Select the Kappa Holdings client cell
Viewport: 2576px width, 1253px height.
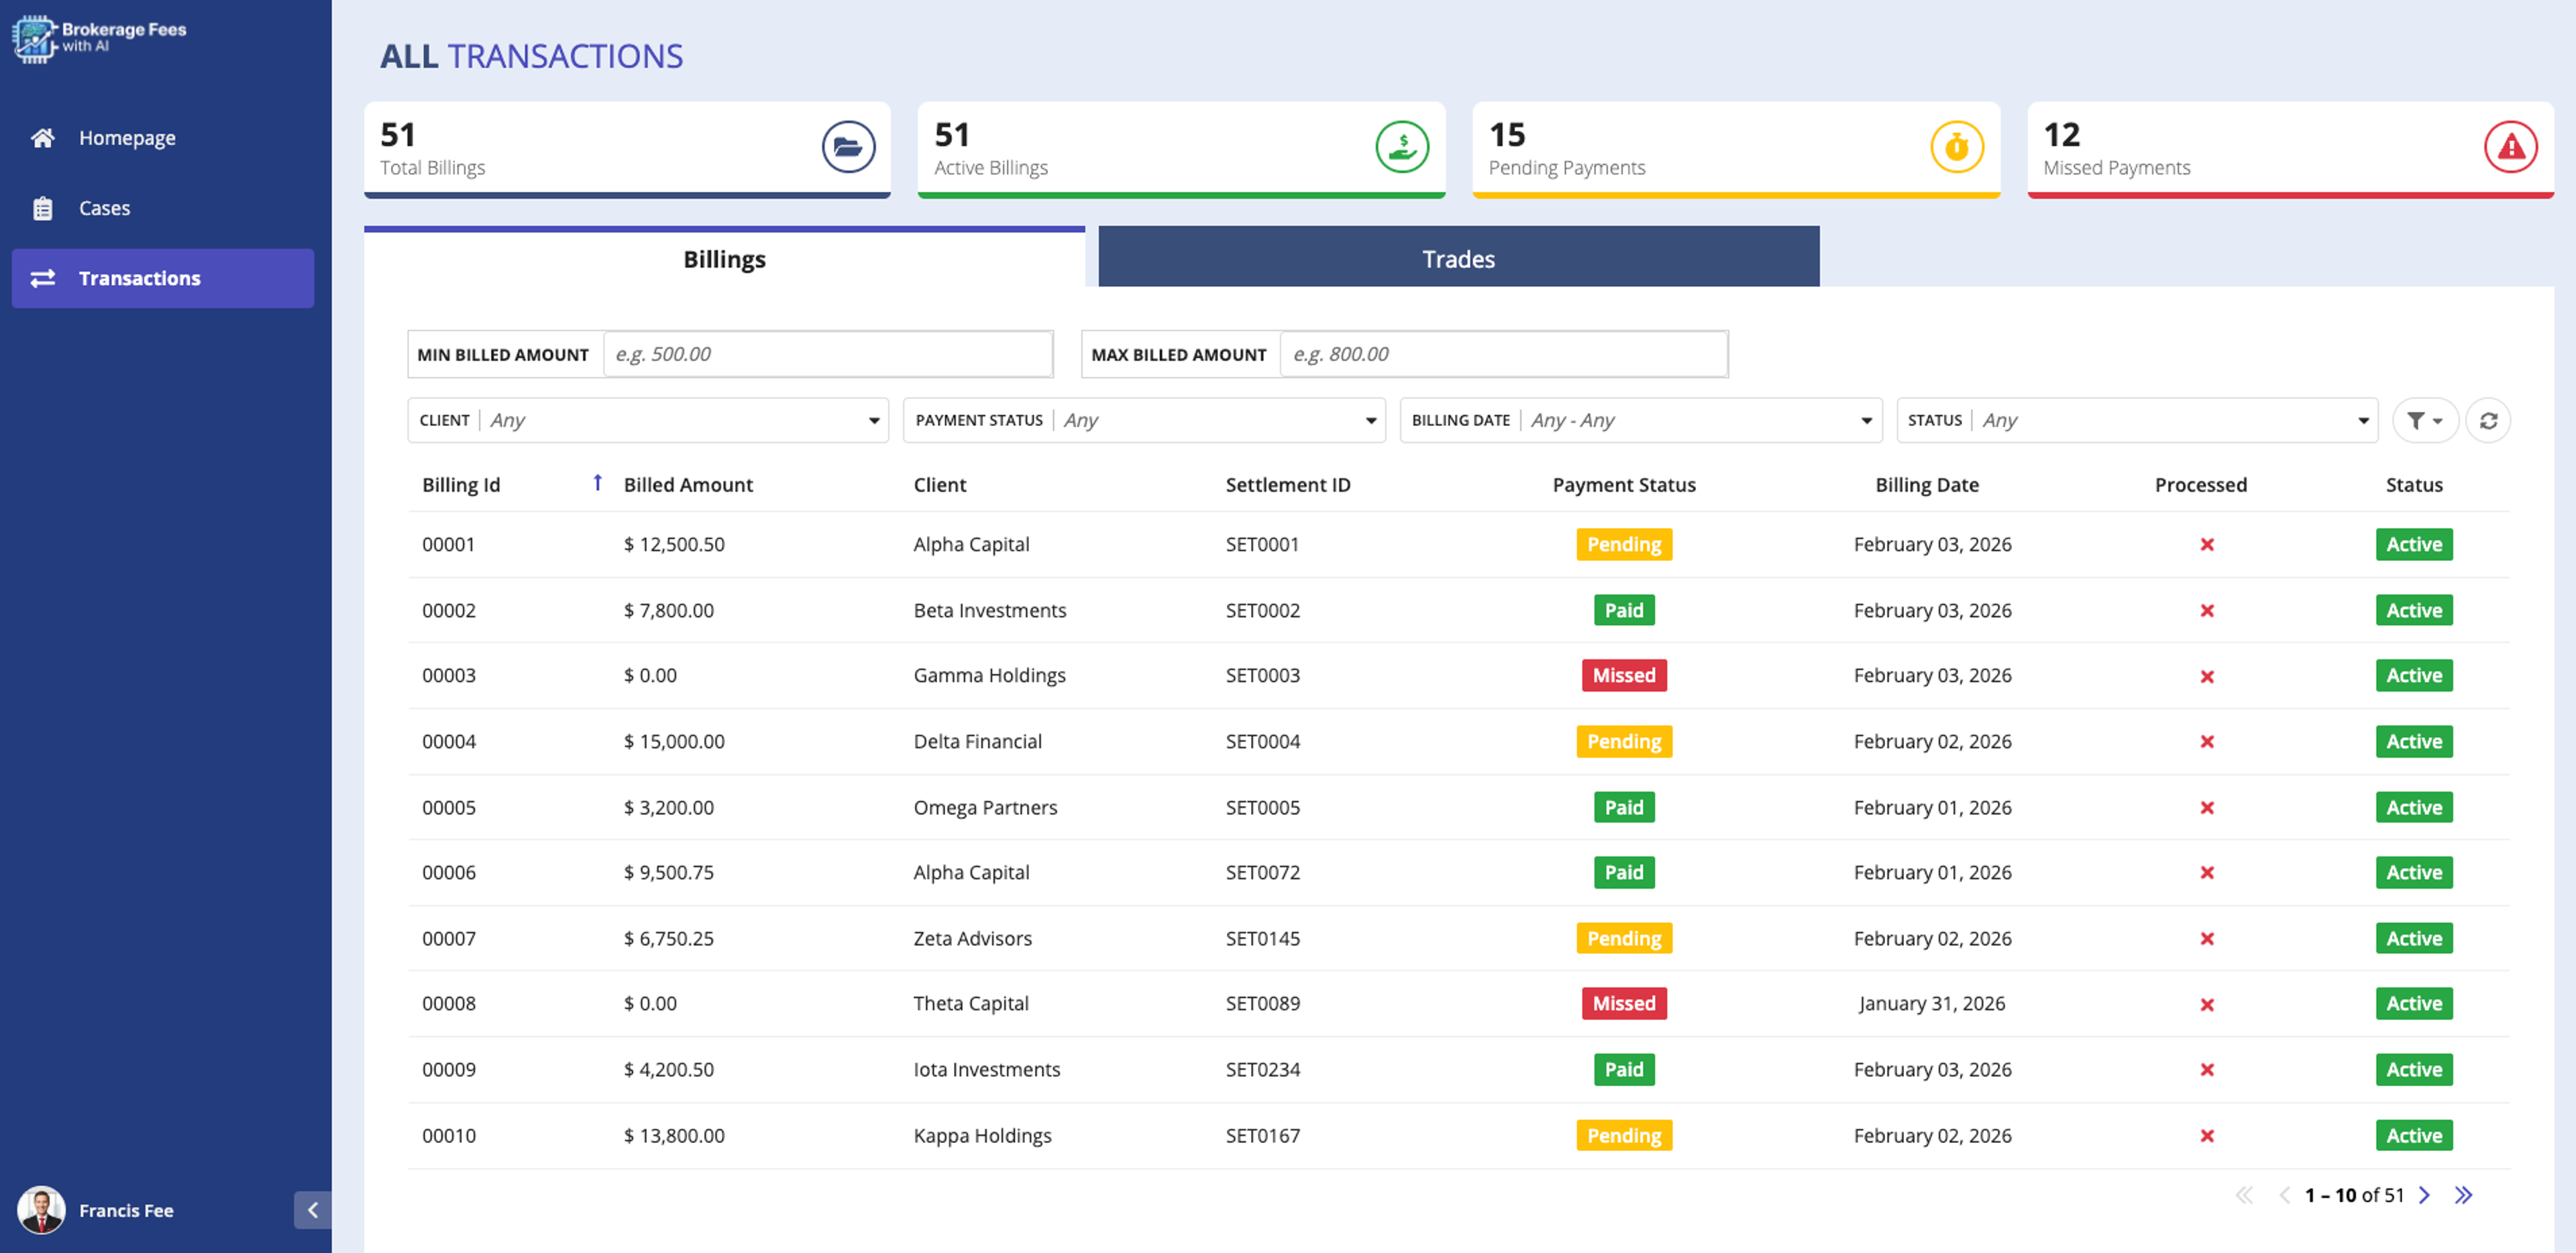coord(982,1135)
